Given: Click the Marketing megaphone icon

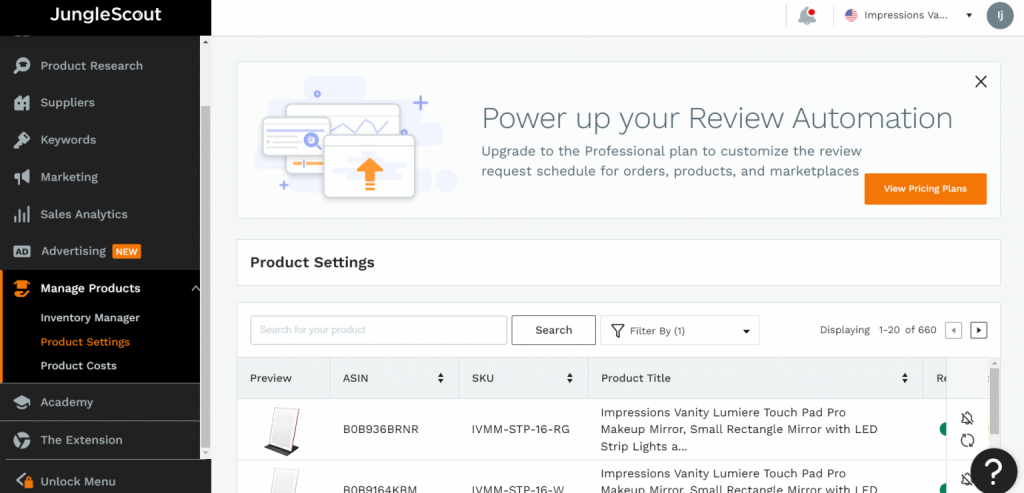Looking at the screenshot, I should pyautogui.click(x=22, y=177).
